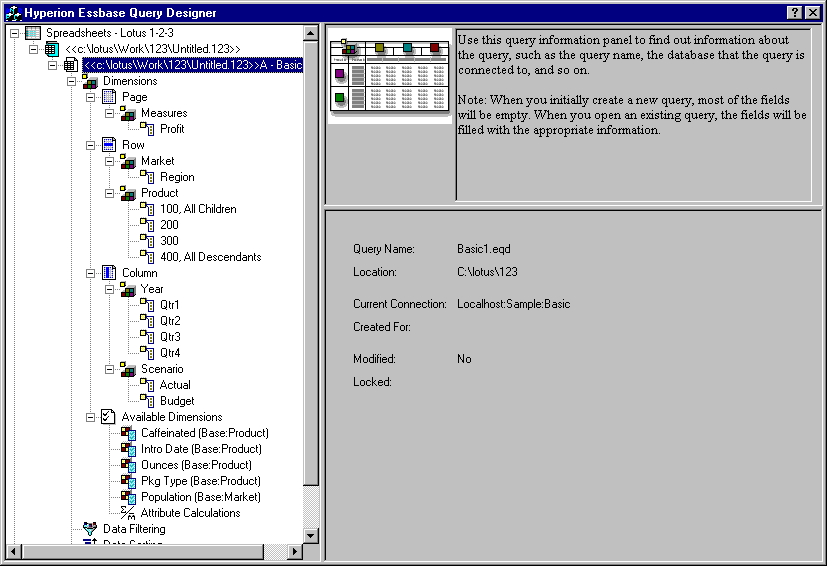The height and width of the screenshot is (566, 827).
Task: Click the Product dimension icon
Action: (x=128, y=193)
